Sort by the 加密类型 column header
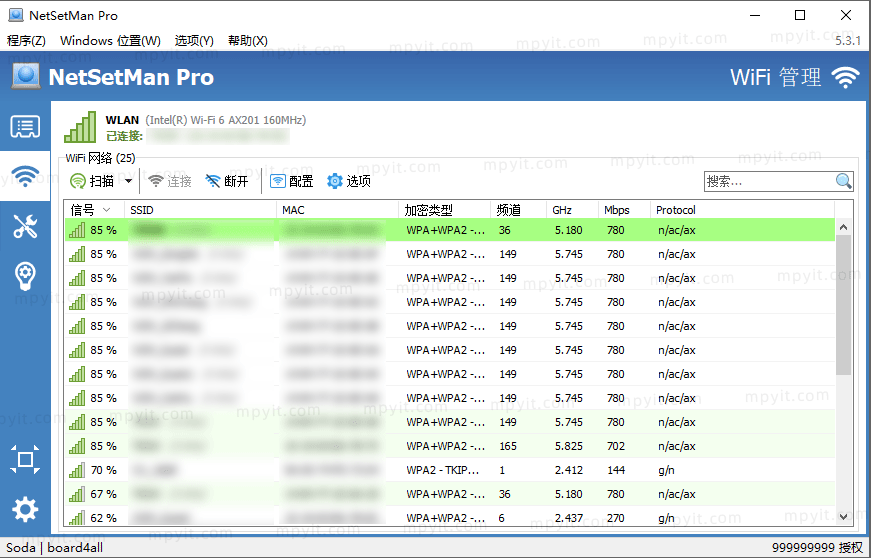 [444, 210]
